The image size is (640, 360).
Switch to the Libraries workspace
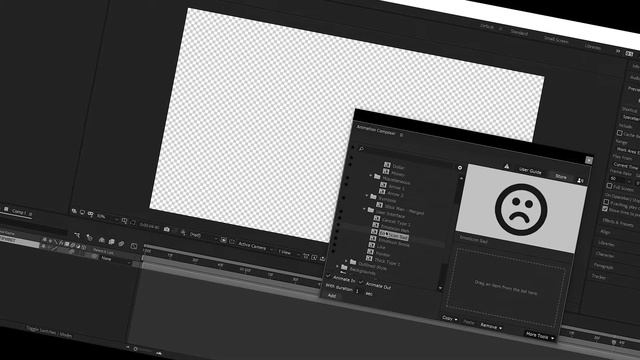593,47
